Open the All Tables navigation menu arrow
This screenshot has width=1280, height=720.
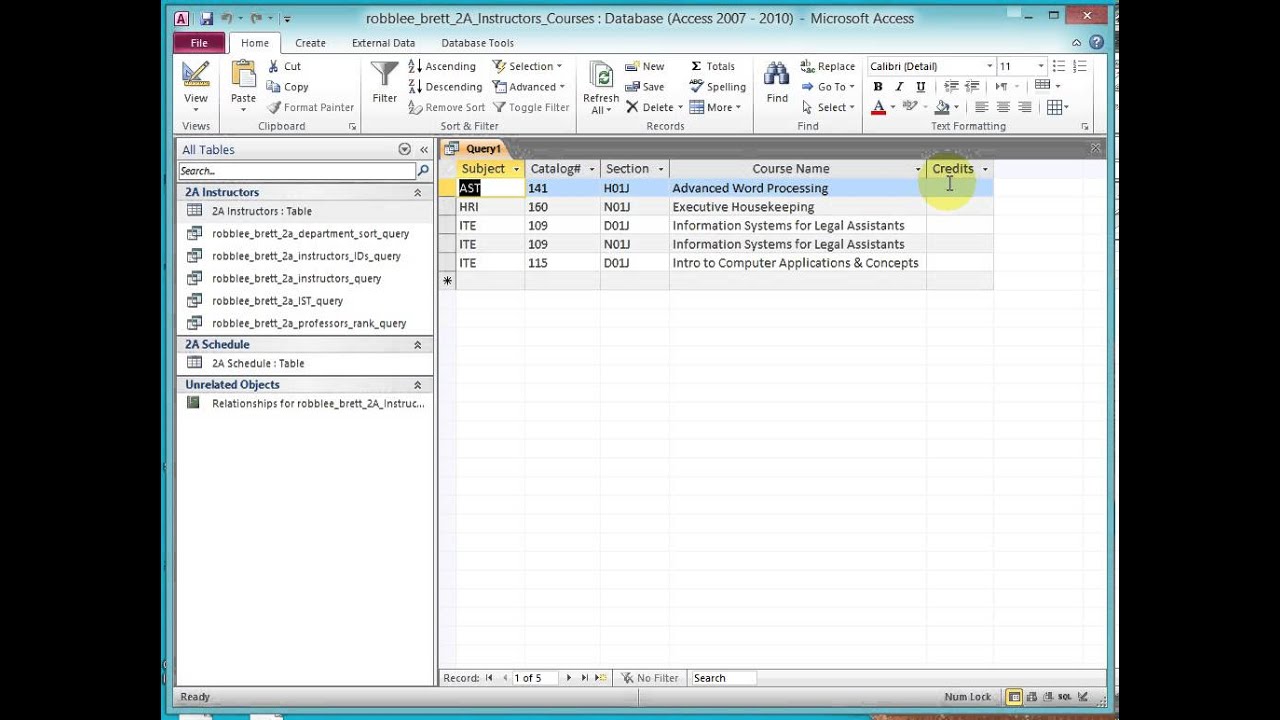[x=404, y=149]
